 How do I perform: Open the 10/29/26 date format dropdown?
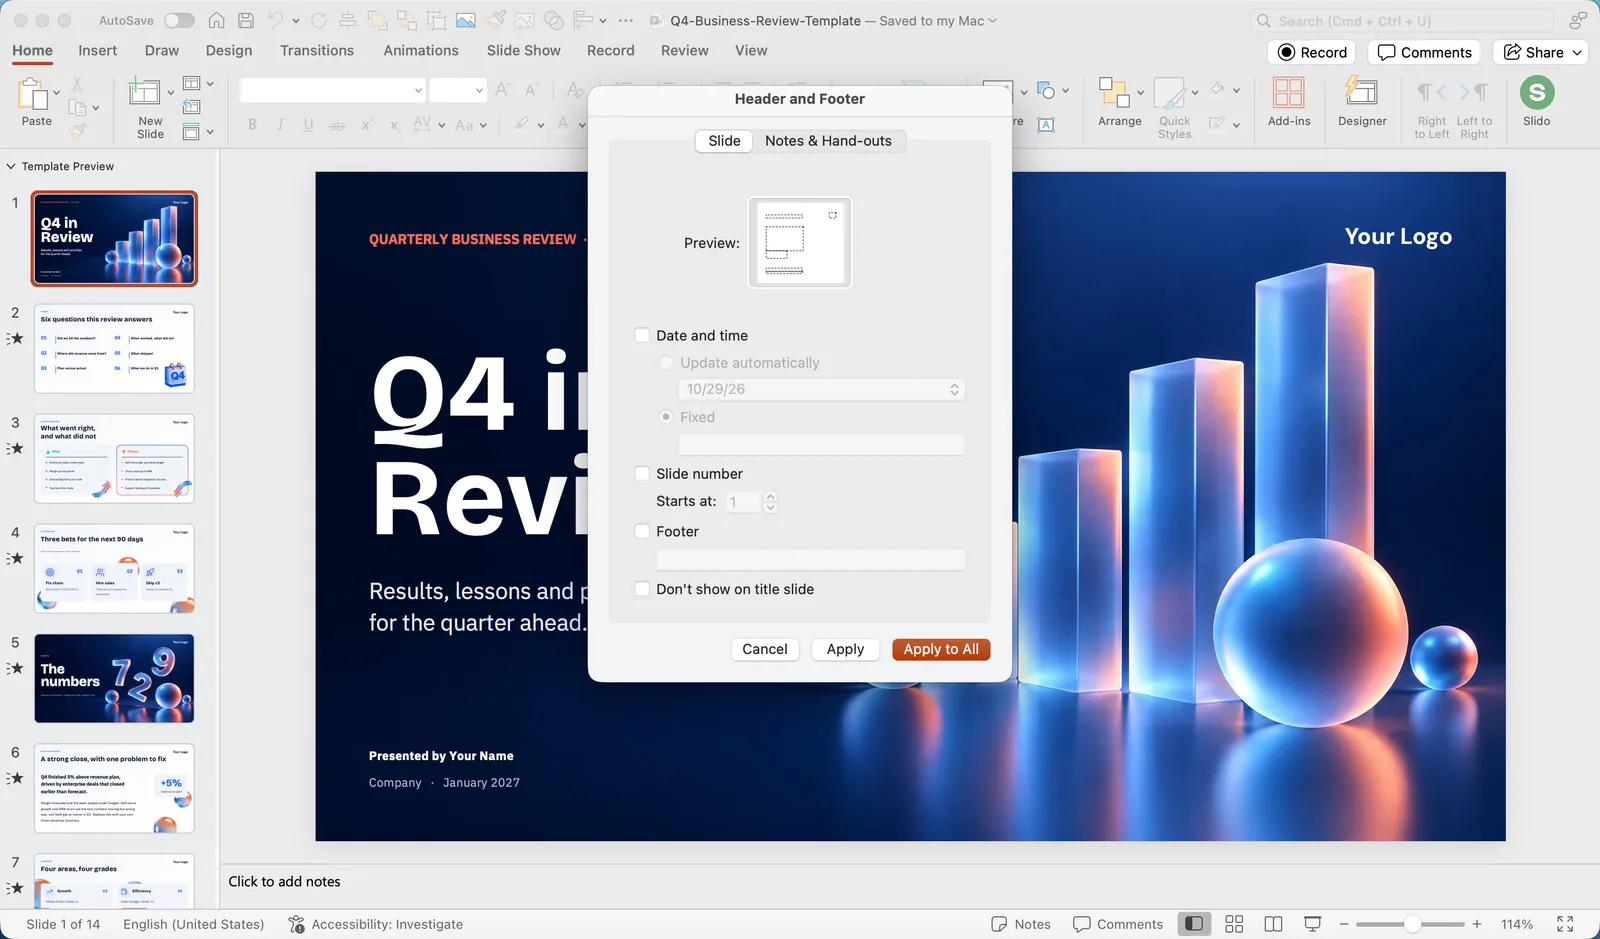click(822, 389)
